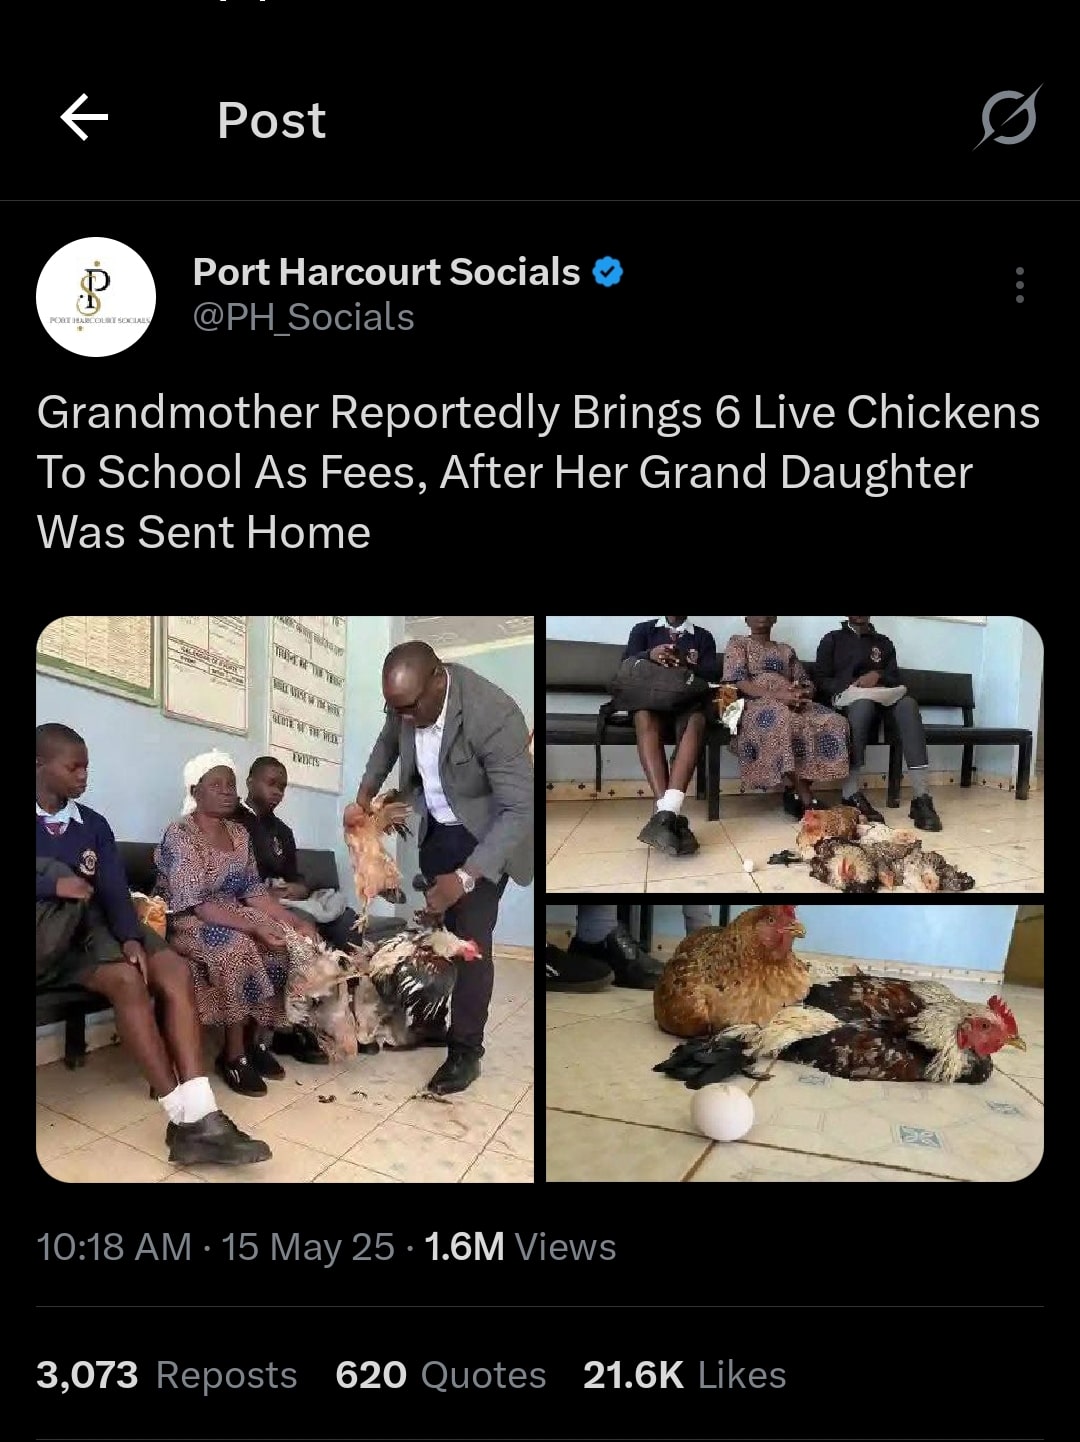Viewport: 1080px width, 1442px height.
Task: Show the 3,073 Reposts list
Action: pos(167,1375)
